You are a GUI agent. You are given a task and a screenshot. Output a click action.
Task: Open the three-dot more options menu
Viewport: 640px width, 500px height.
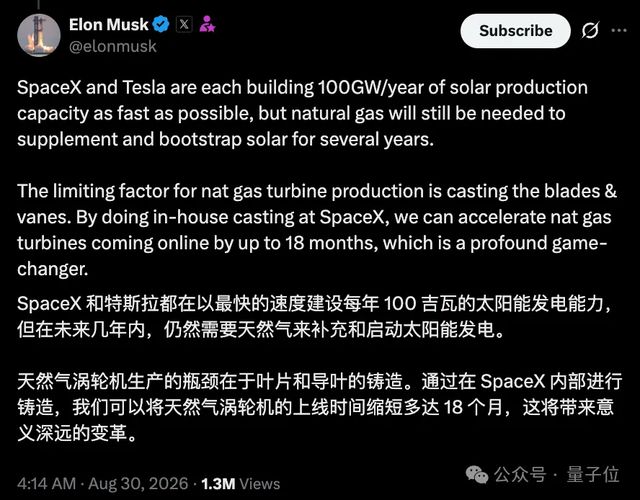point(619,31)
